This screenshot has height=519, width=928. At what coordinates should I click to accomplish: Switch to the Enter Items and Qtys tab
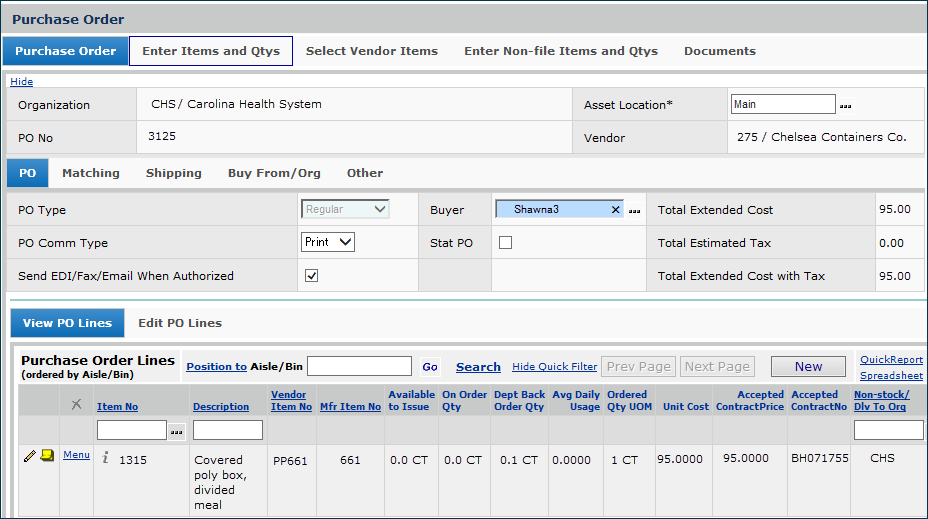tap(211, 51)
